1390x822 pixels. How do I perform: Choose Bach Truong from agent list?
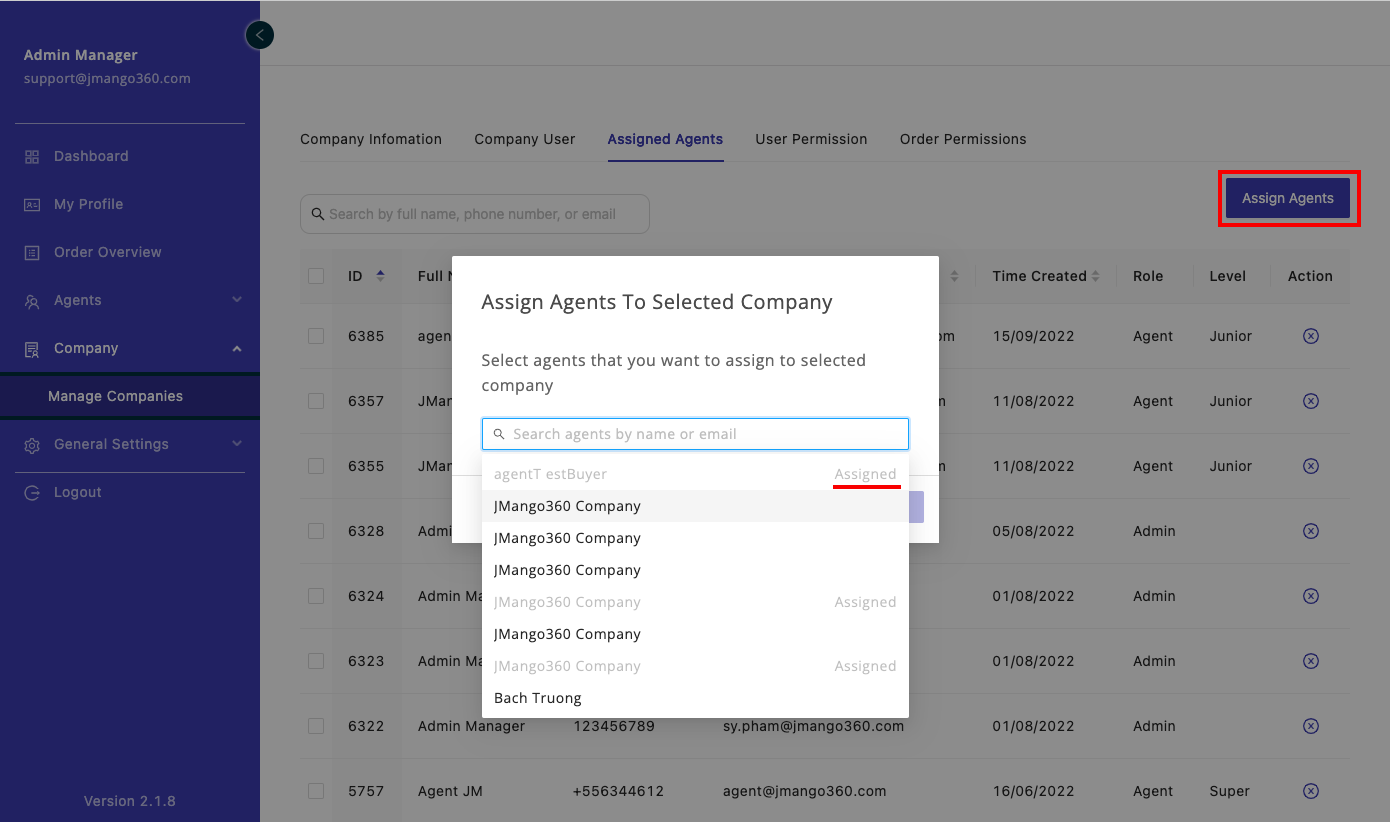tap(538, 698)
